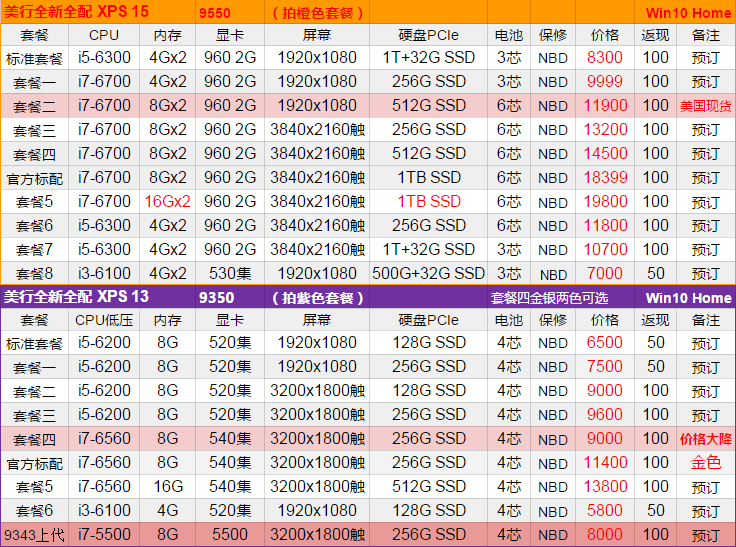Select the 9350 model number cell
736x547 pixels.
pyautogui.click(x=217, y=298)
